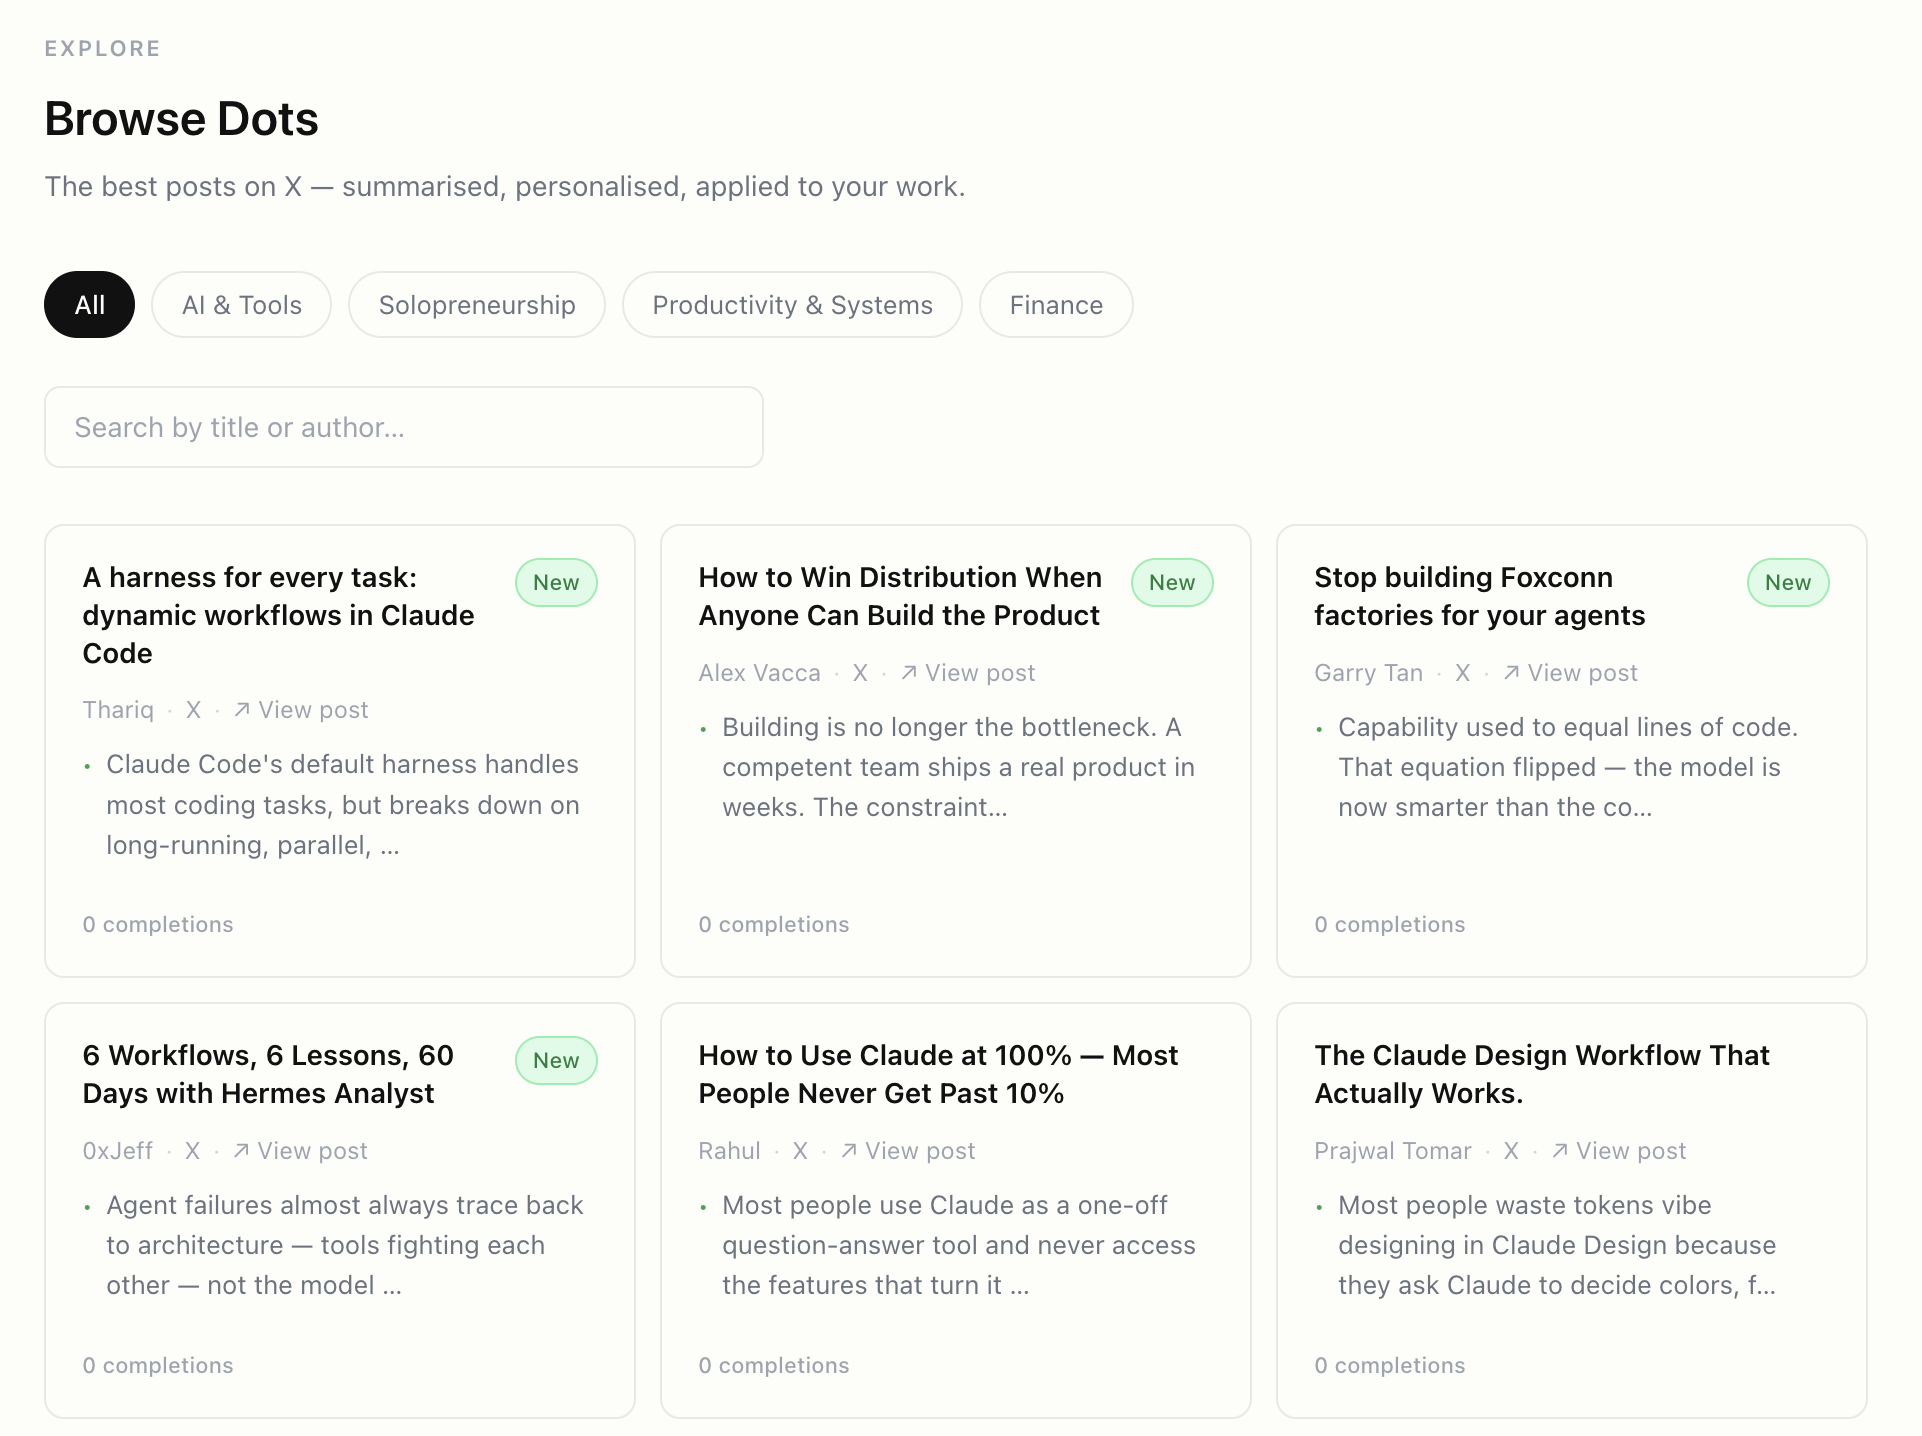The image size is (1922, 1436).
Task: Click '0 completions' on the Foxconn card
Action: [x=1390, y=924]
